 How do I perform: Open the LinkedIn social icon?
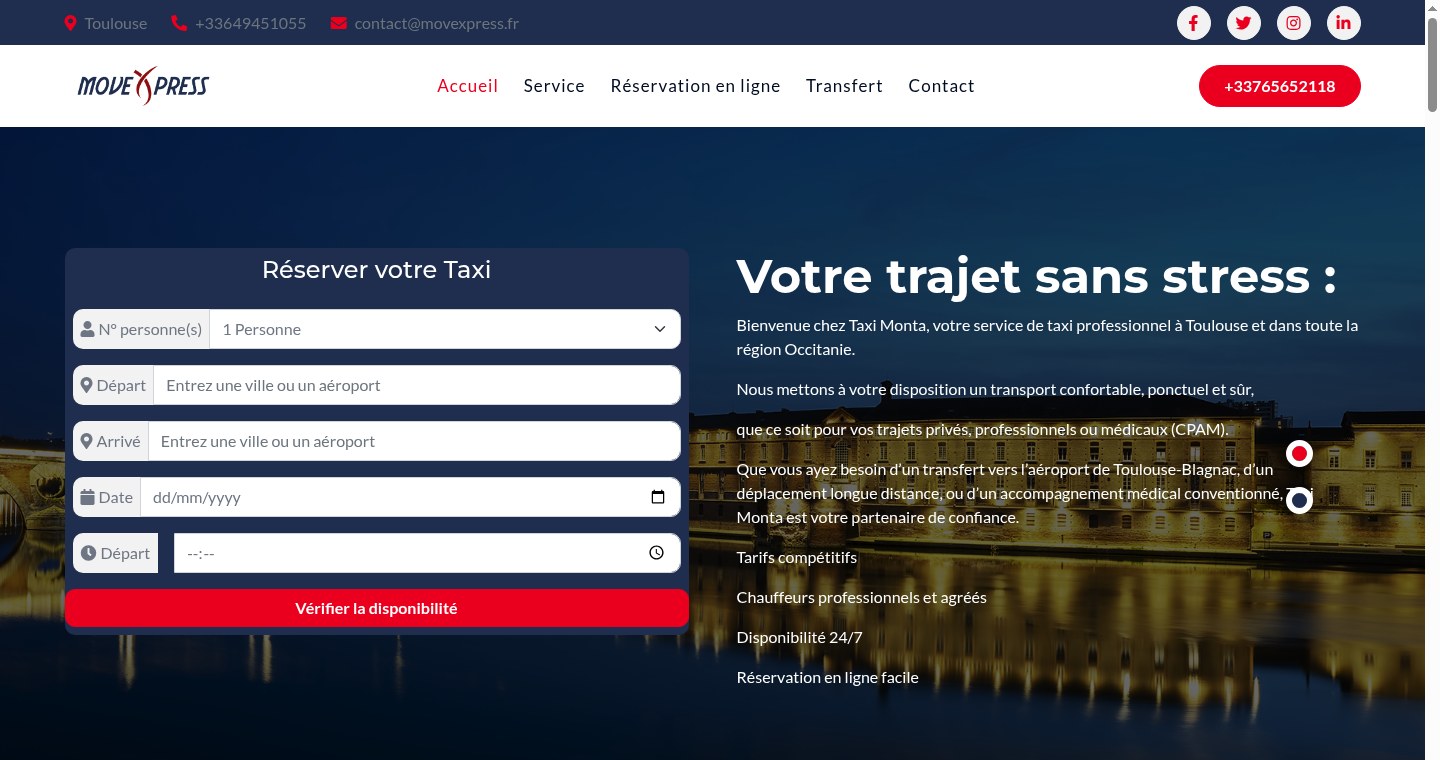click(x=1343, y=23)
